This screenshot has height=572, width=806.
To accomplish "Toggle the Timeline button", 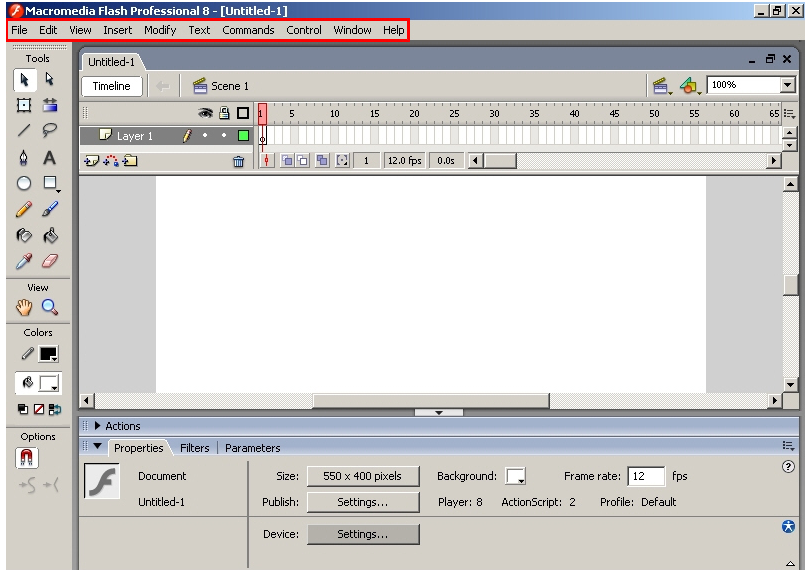I will (x=112, y=86).
